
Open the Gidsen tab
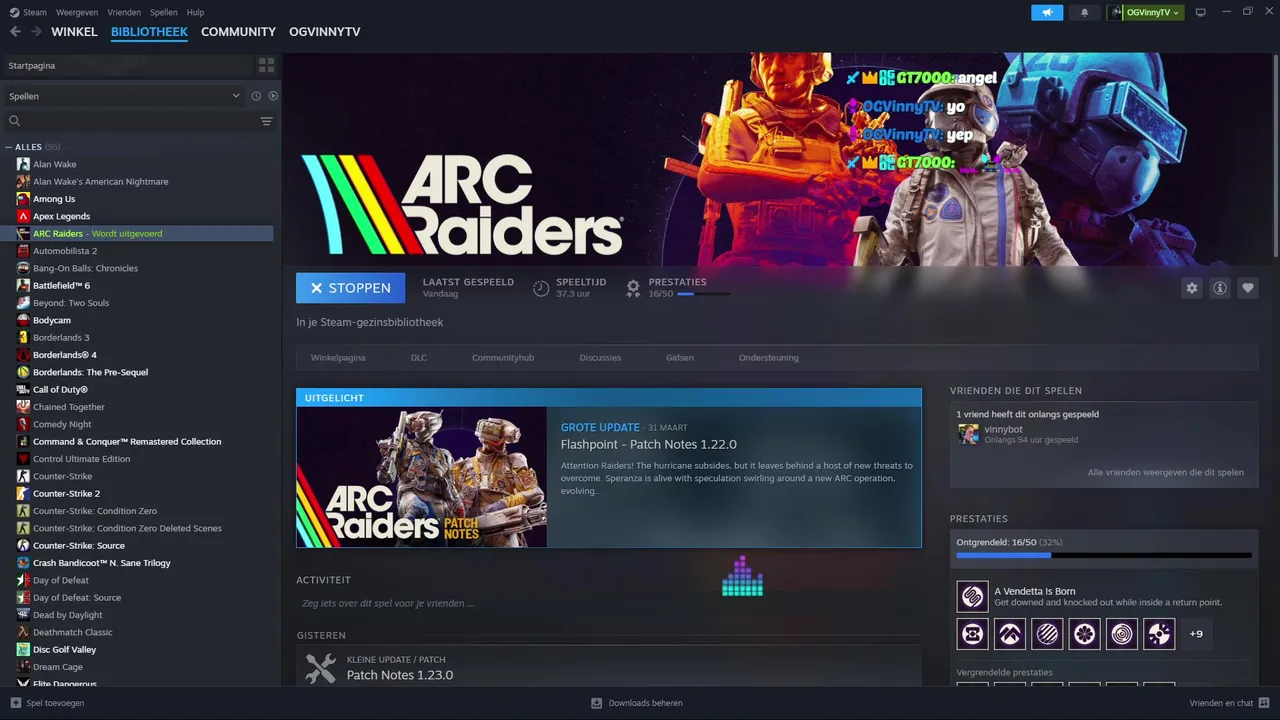(x=680, y=357)
